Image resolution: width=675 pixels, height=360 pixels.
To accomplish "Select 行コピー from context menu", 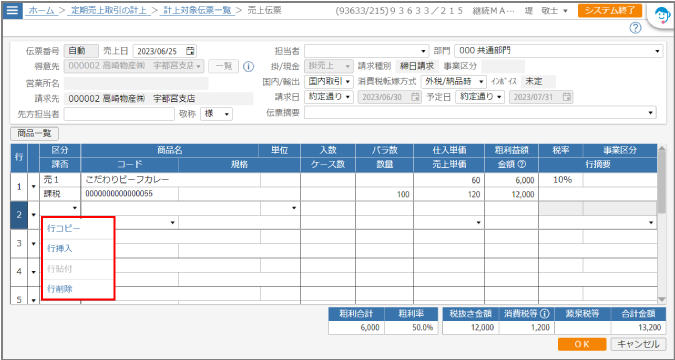I will click(78, 229).
